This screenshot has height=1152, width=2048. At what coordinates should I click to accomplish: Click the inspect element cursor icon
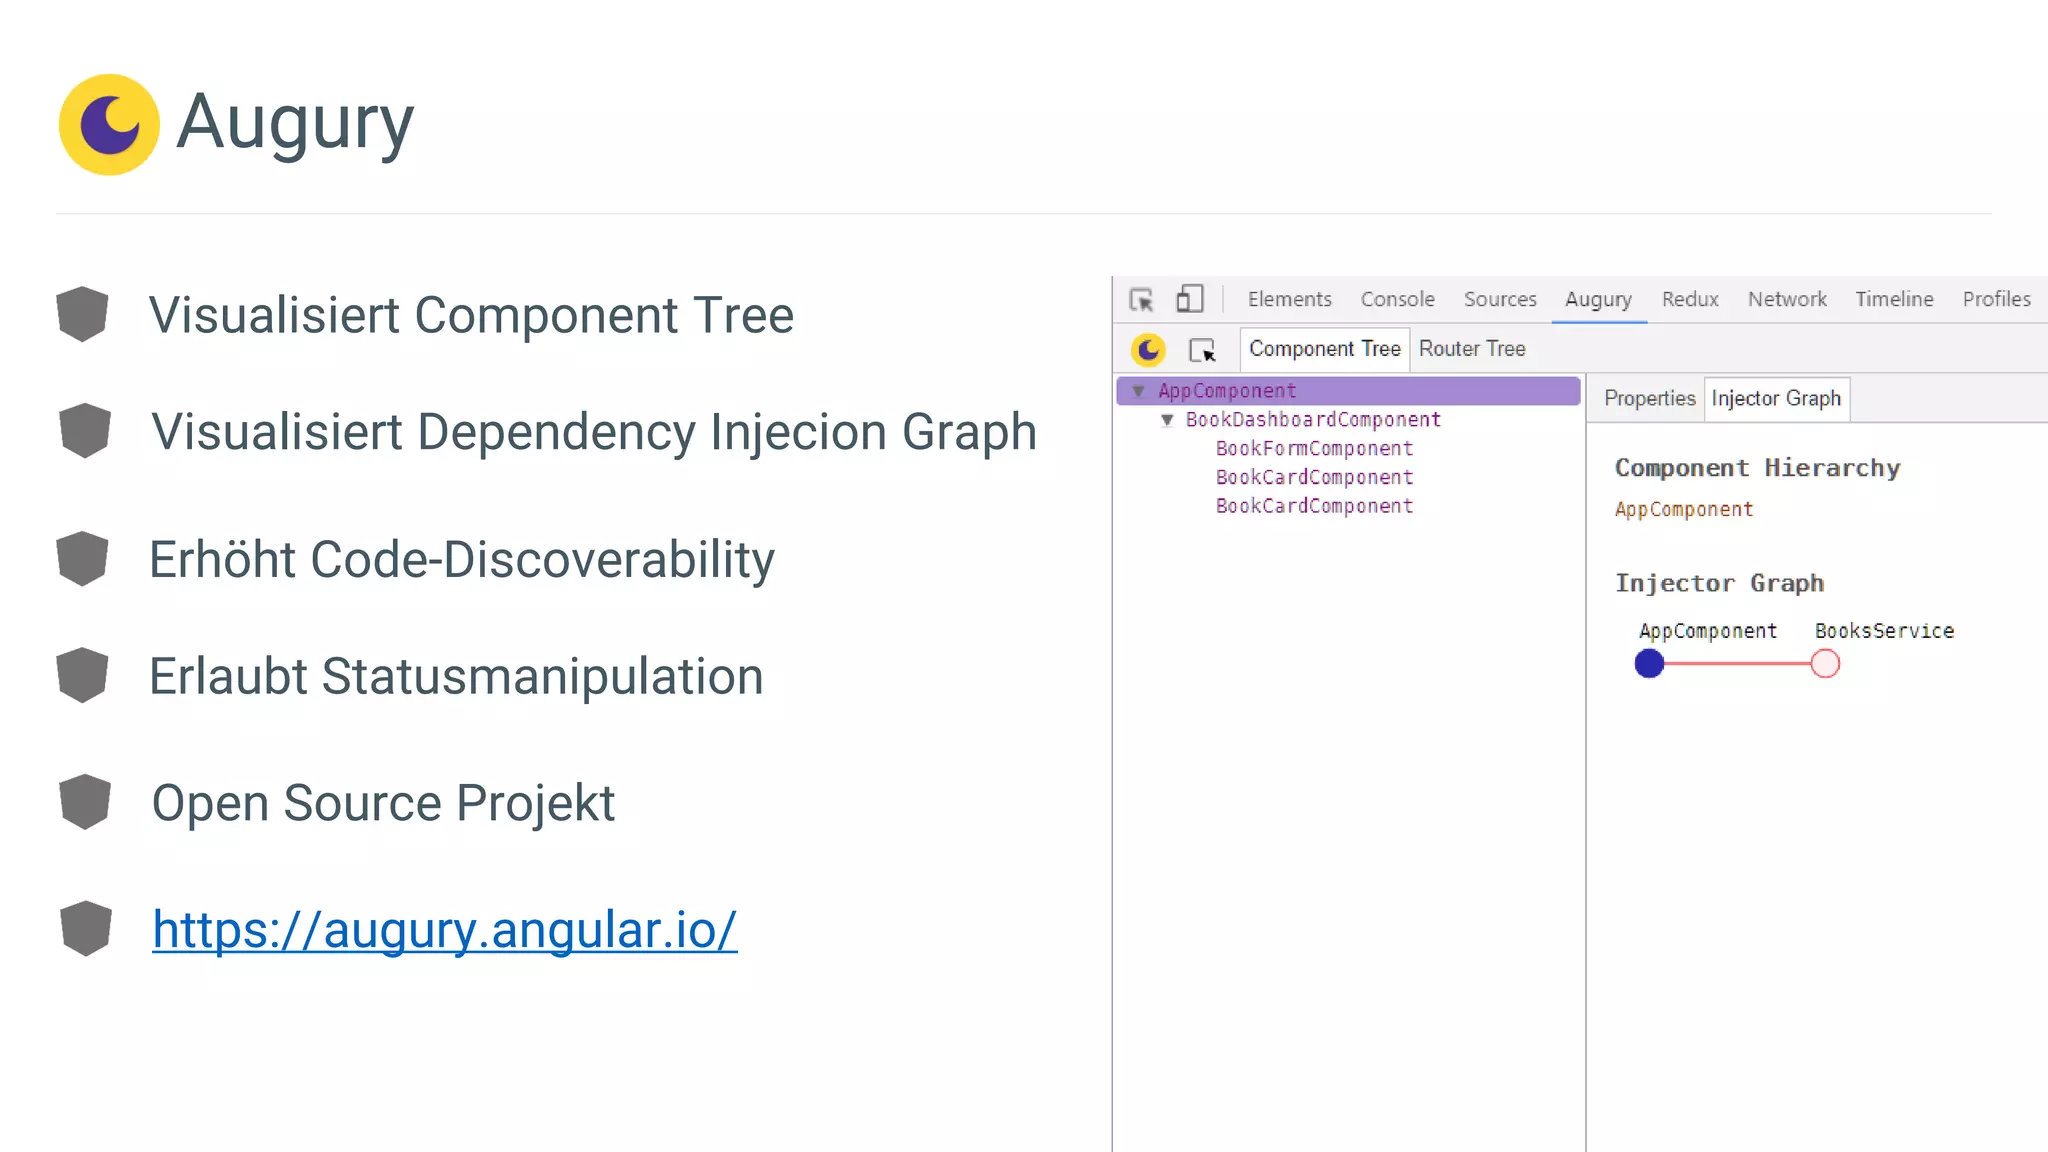[1141, 299]
